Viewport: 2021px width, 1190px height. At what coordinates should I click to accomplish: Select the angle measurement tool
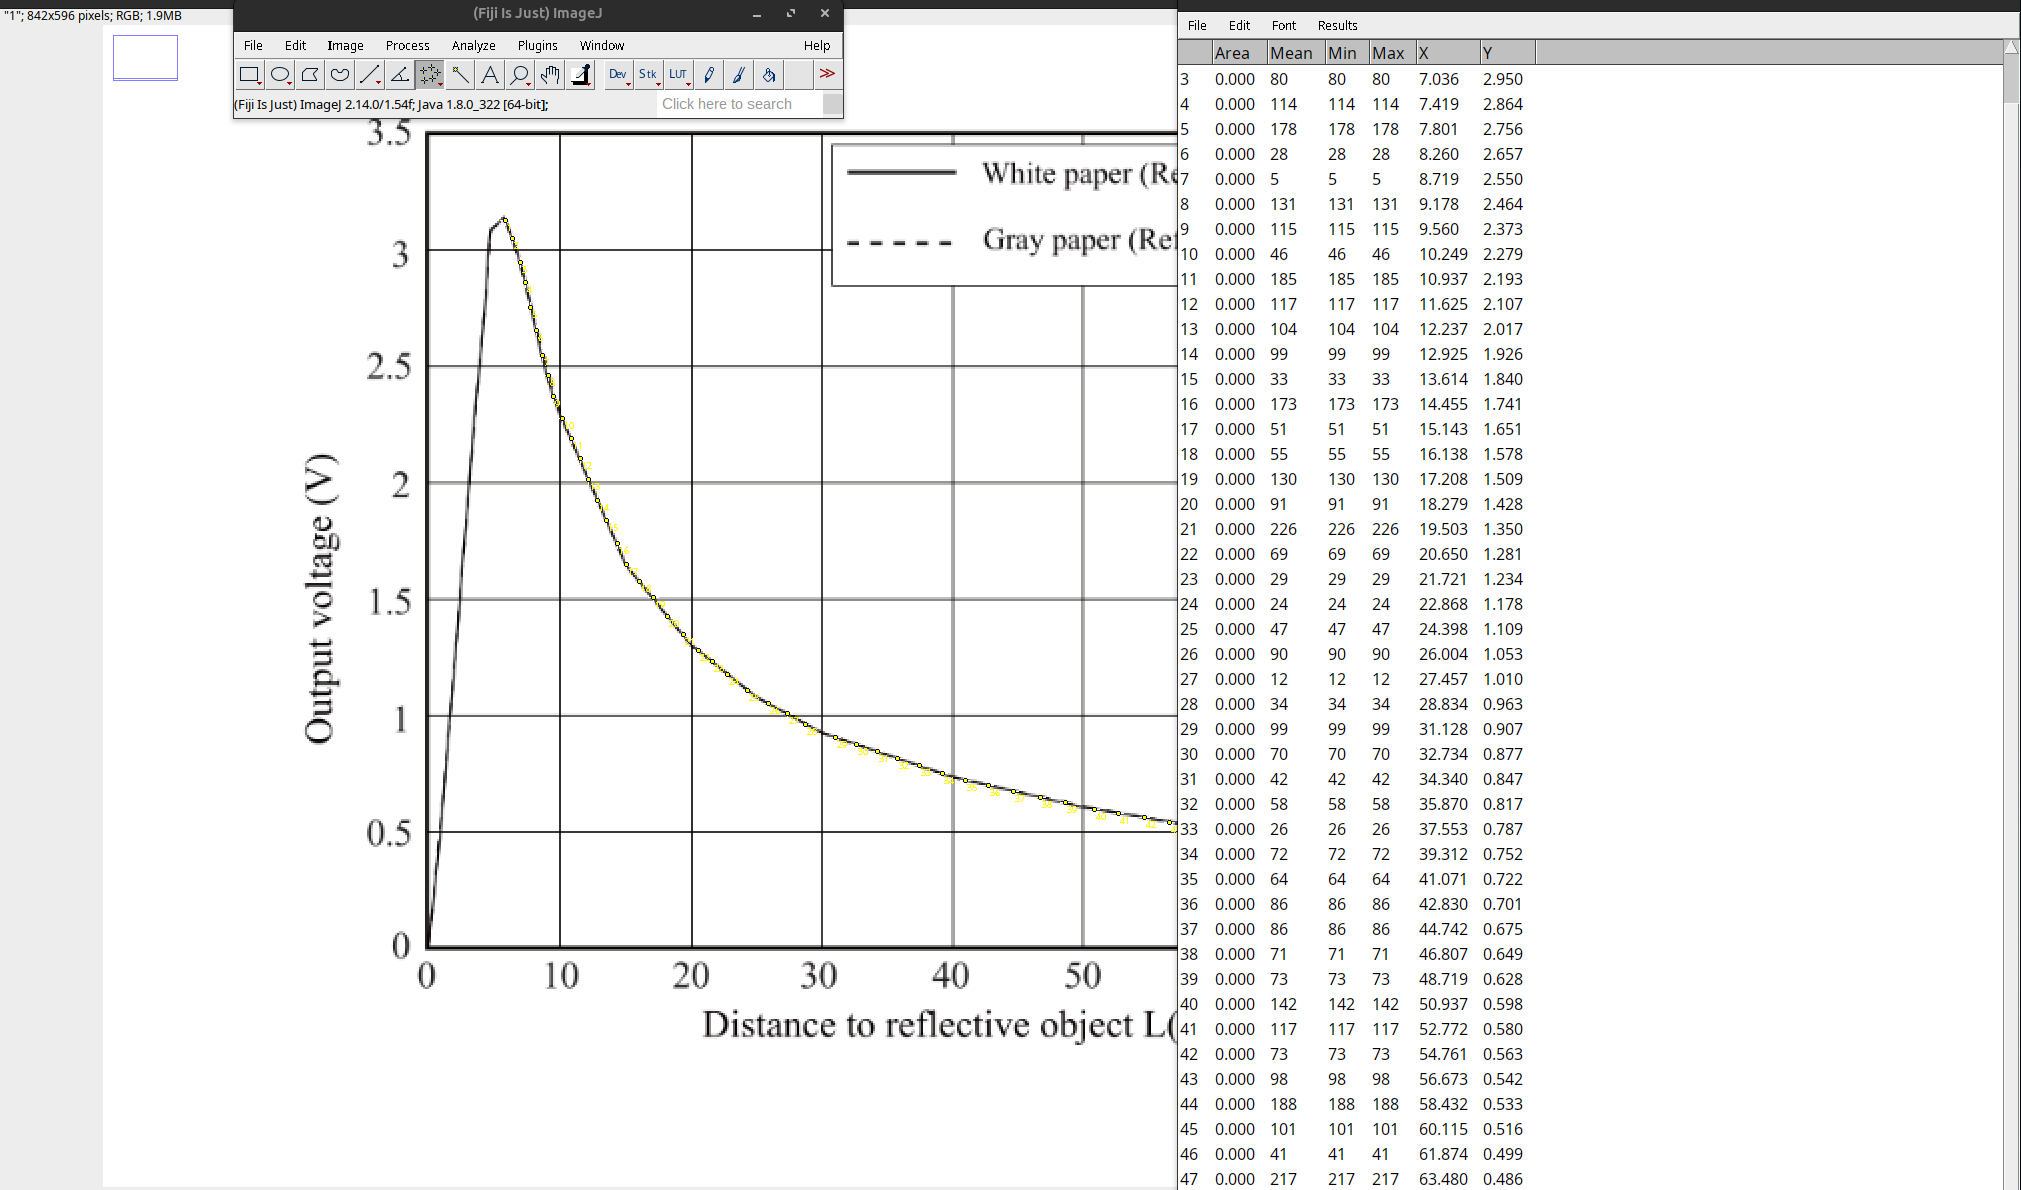(x=399, y=74)
